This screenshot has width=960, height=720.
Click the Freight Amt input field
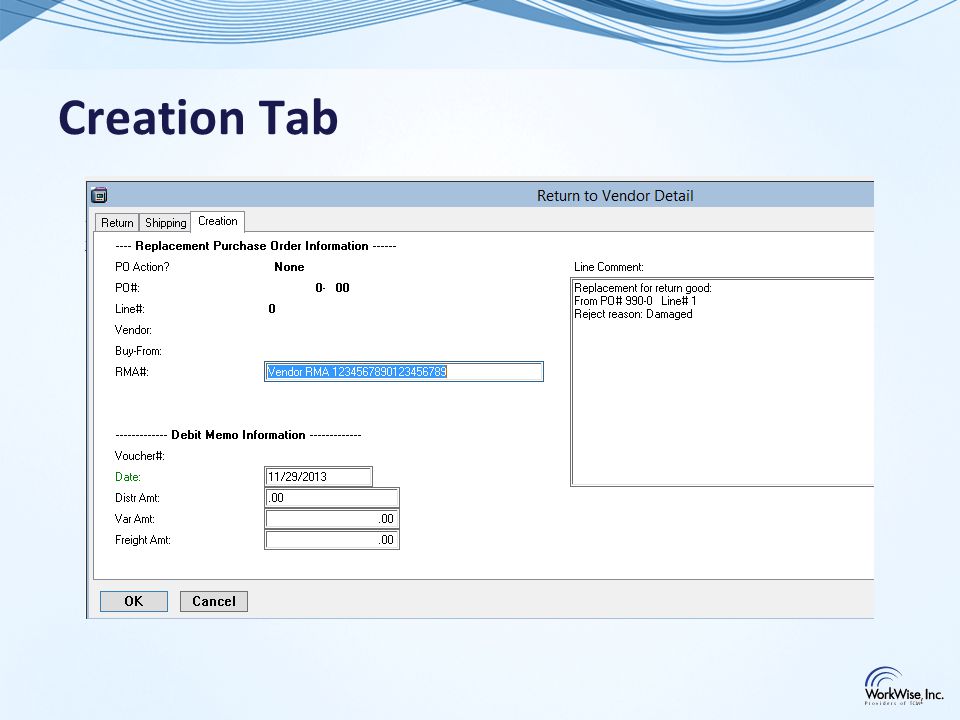click(x=332, y=539)
